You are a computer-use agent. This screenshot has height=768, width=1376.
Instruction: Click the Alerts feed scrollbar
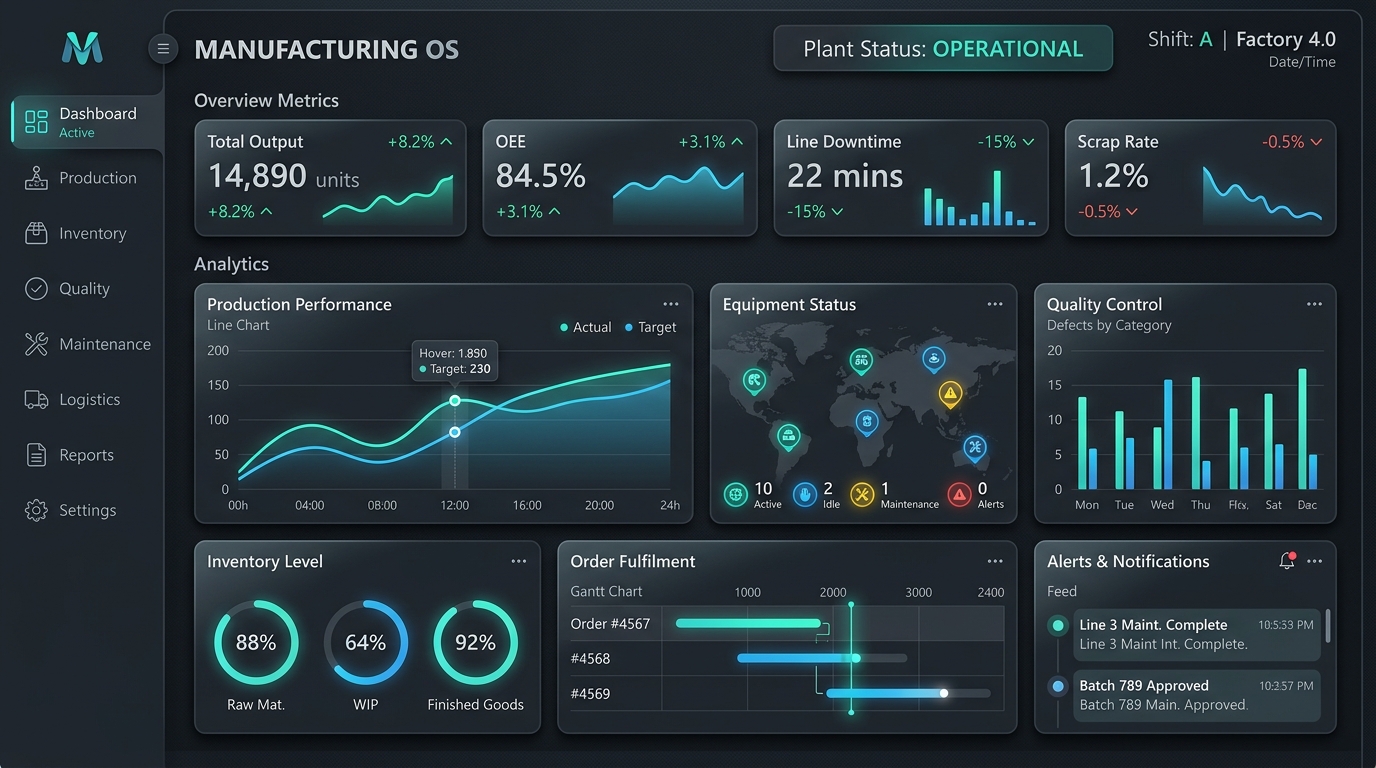tap(1328, 626)
